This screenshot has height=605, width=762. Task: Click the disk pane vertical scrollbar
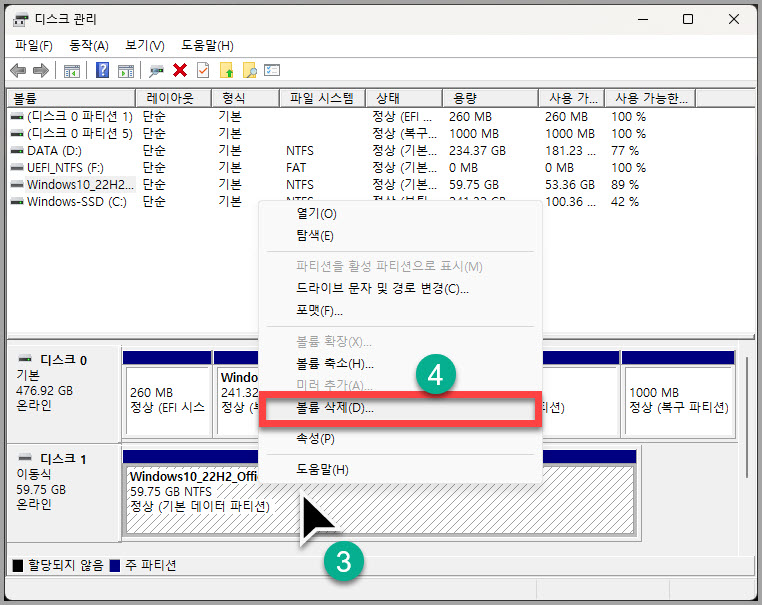tap(747, 418)
